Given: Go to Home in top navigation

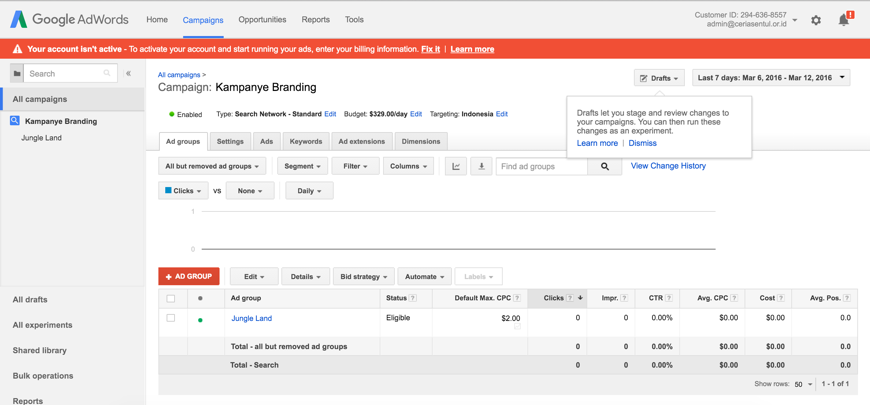Looking at the screenshot, I should 157,19.
